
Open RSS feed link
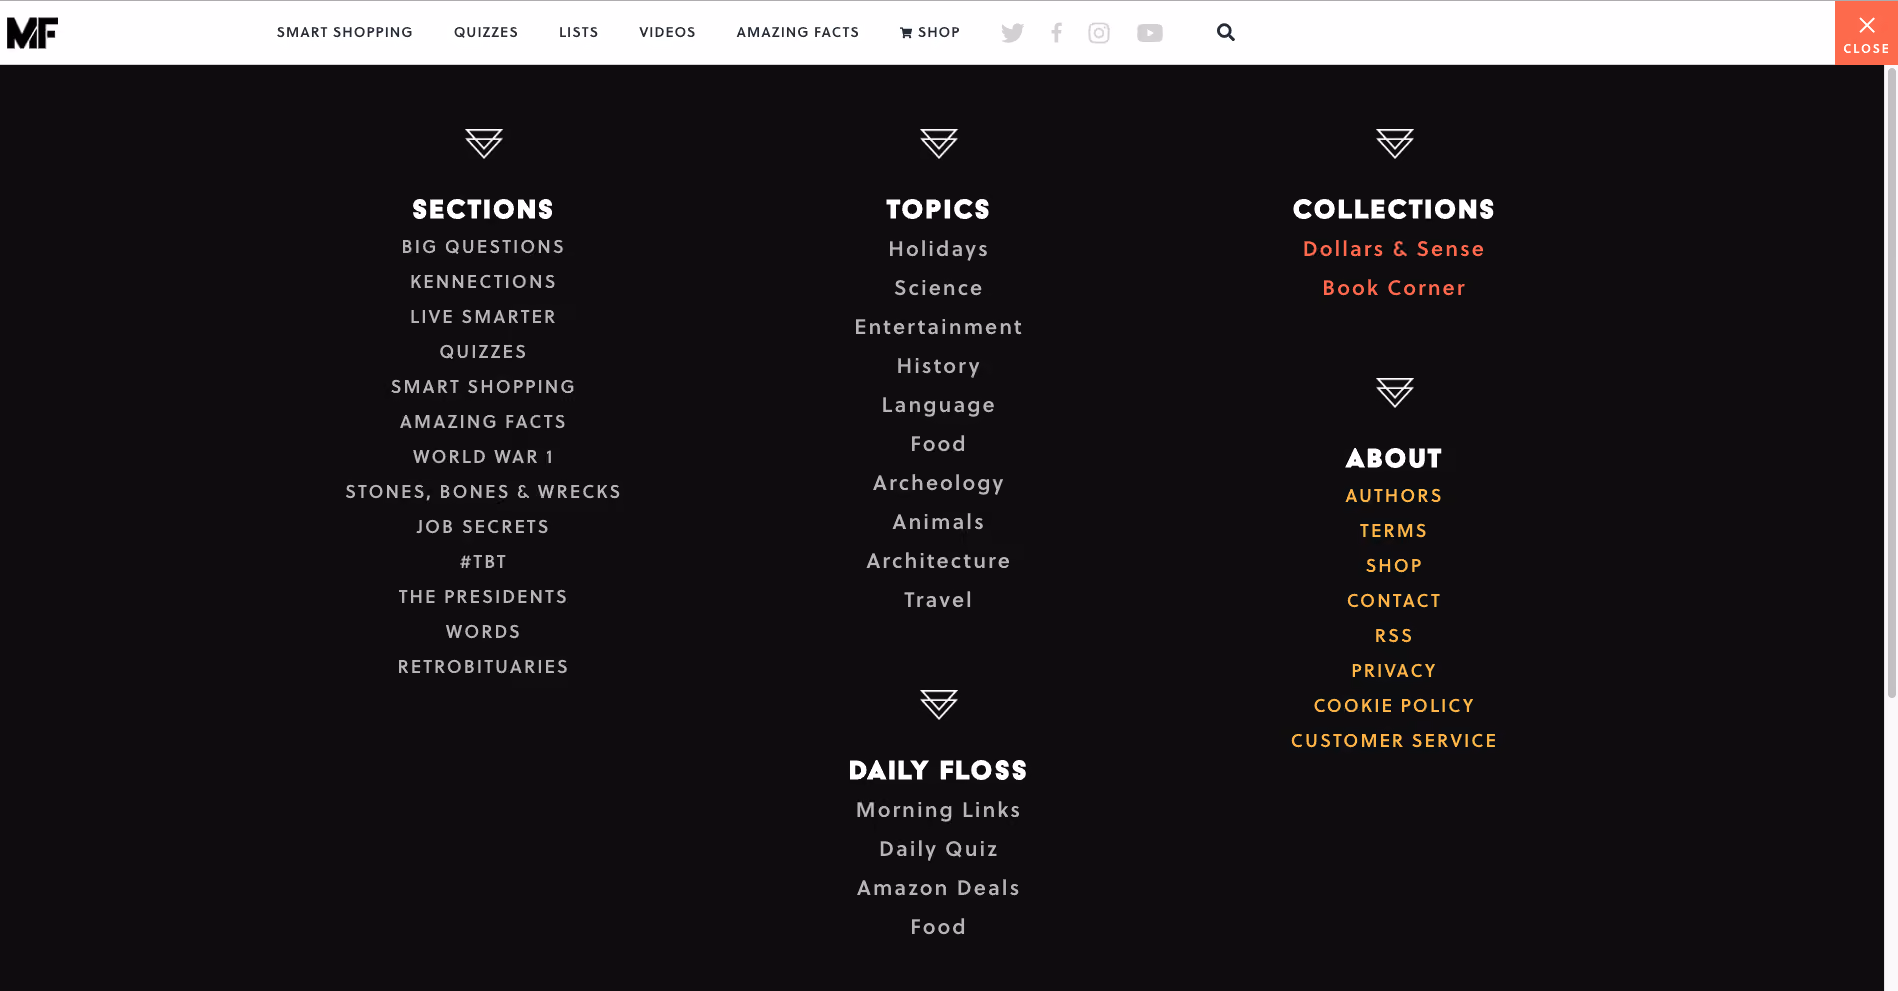pos(1394,636)
